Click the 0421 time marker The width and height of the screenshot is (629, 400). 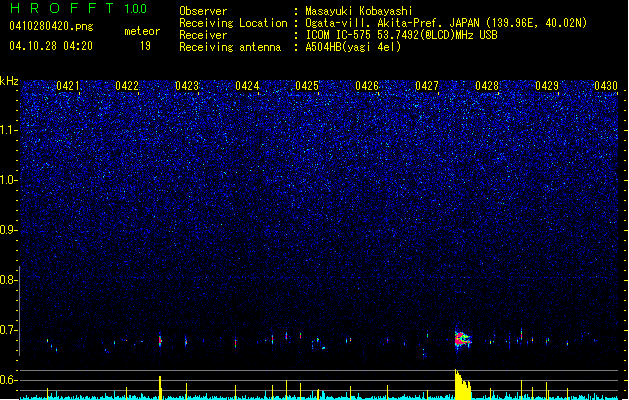click(x=68, y=86)
